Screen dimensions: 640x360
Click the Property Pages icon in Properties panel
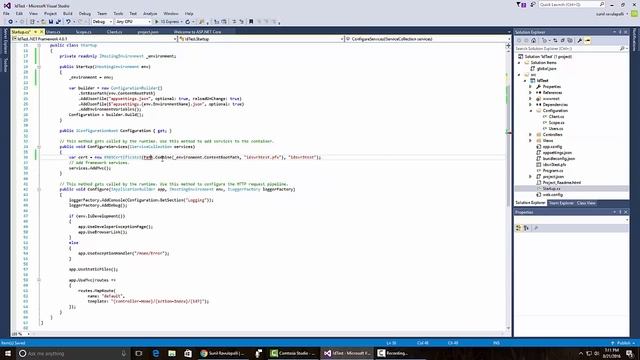(536, 228)
